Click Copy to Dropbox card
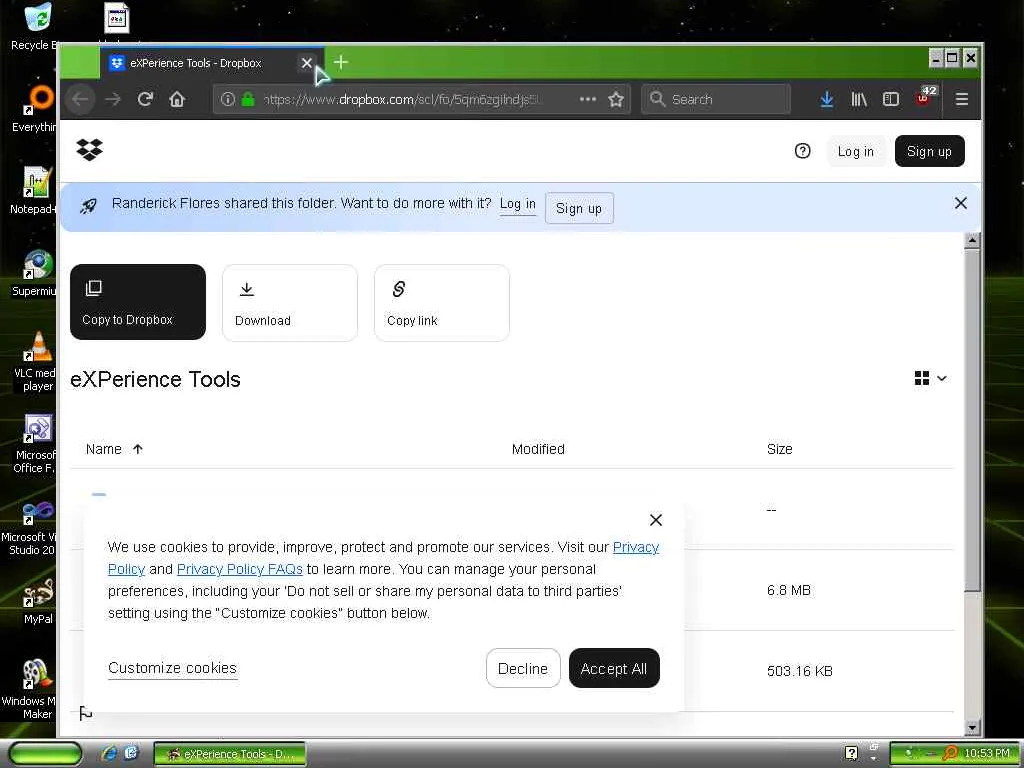 pyautogui.click(x=138, y=302)
